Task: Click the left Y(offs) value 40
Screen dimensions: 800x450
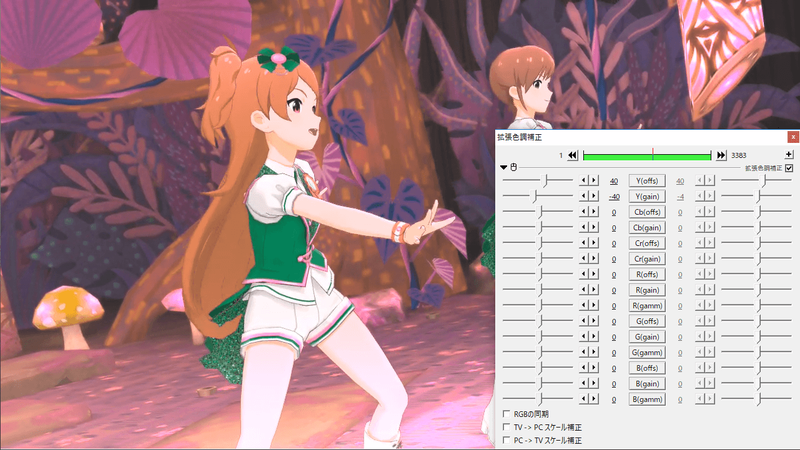Action: coord(614,181)
